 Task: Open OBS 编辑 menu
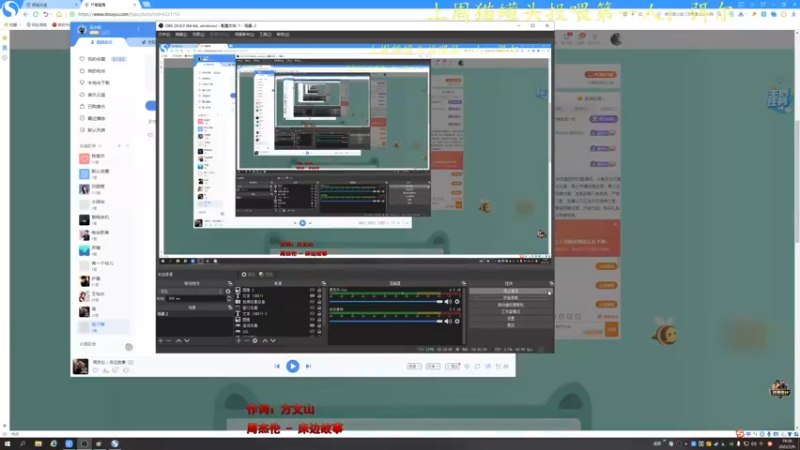pos(181,35)
